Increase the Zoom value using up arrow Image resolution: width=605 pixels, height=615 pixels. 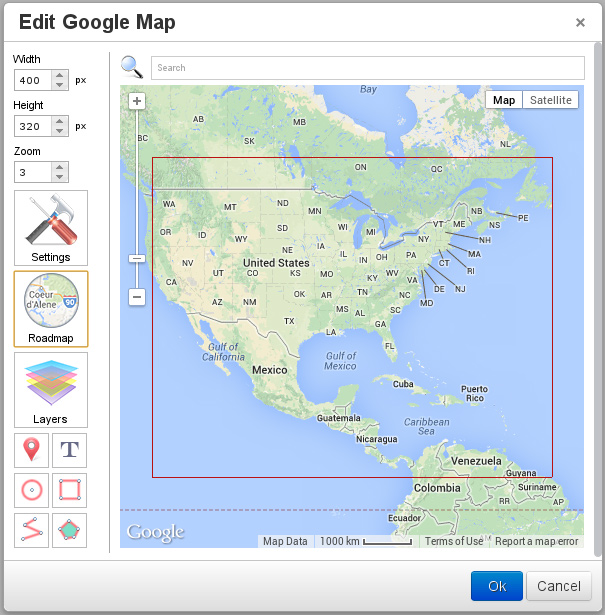(x=60, y=166)
